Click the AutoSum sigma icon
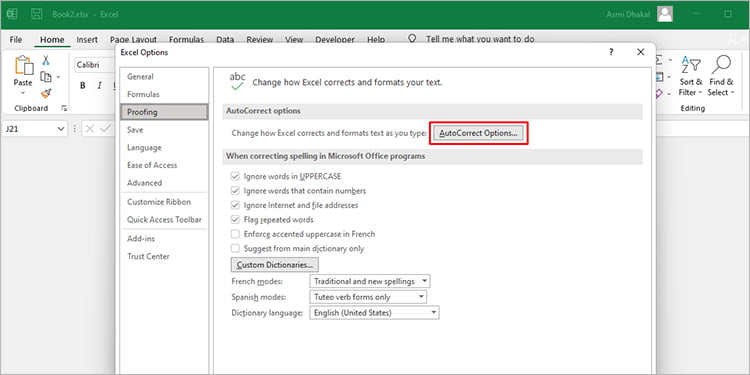Viewport: 750px width, 375px height. tap(659, 60)
